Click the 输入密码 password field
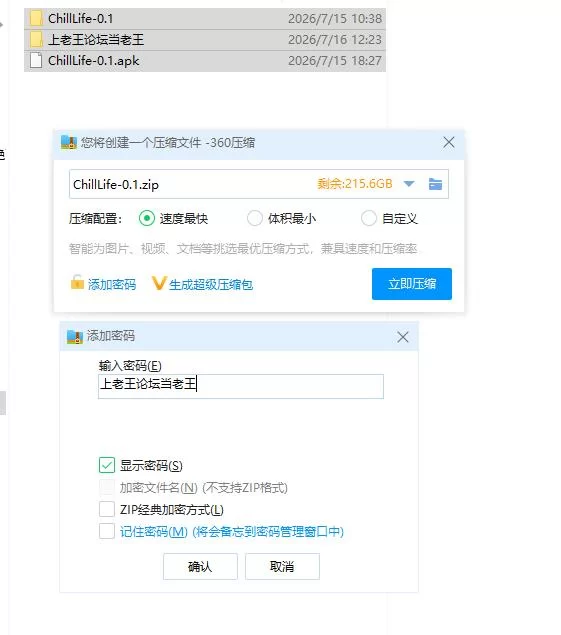The image size is (561, 635). (241, 386)
